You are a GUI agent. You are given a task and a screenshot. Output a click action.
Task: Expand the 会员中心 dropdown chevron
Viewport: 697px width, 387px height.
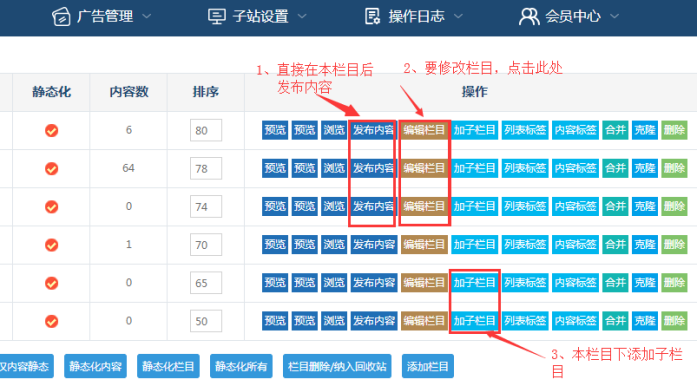tap(614, 16)
